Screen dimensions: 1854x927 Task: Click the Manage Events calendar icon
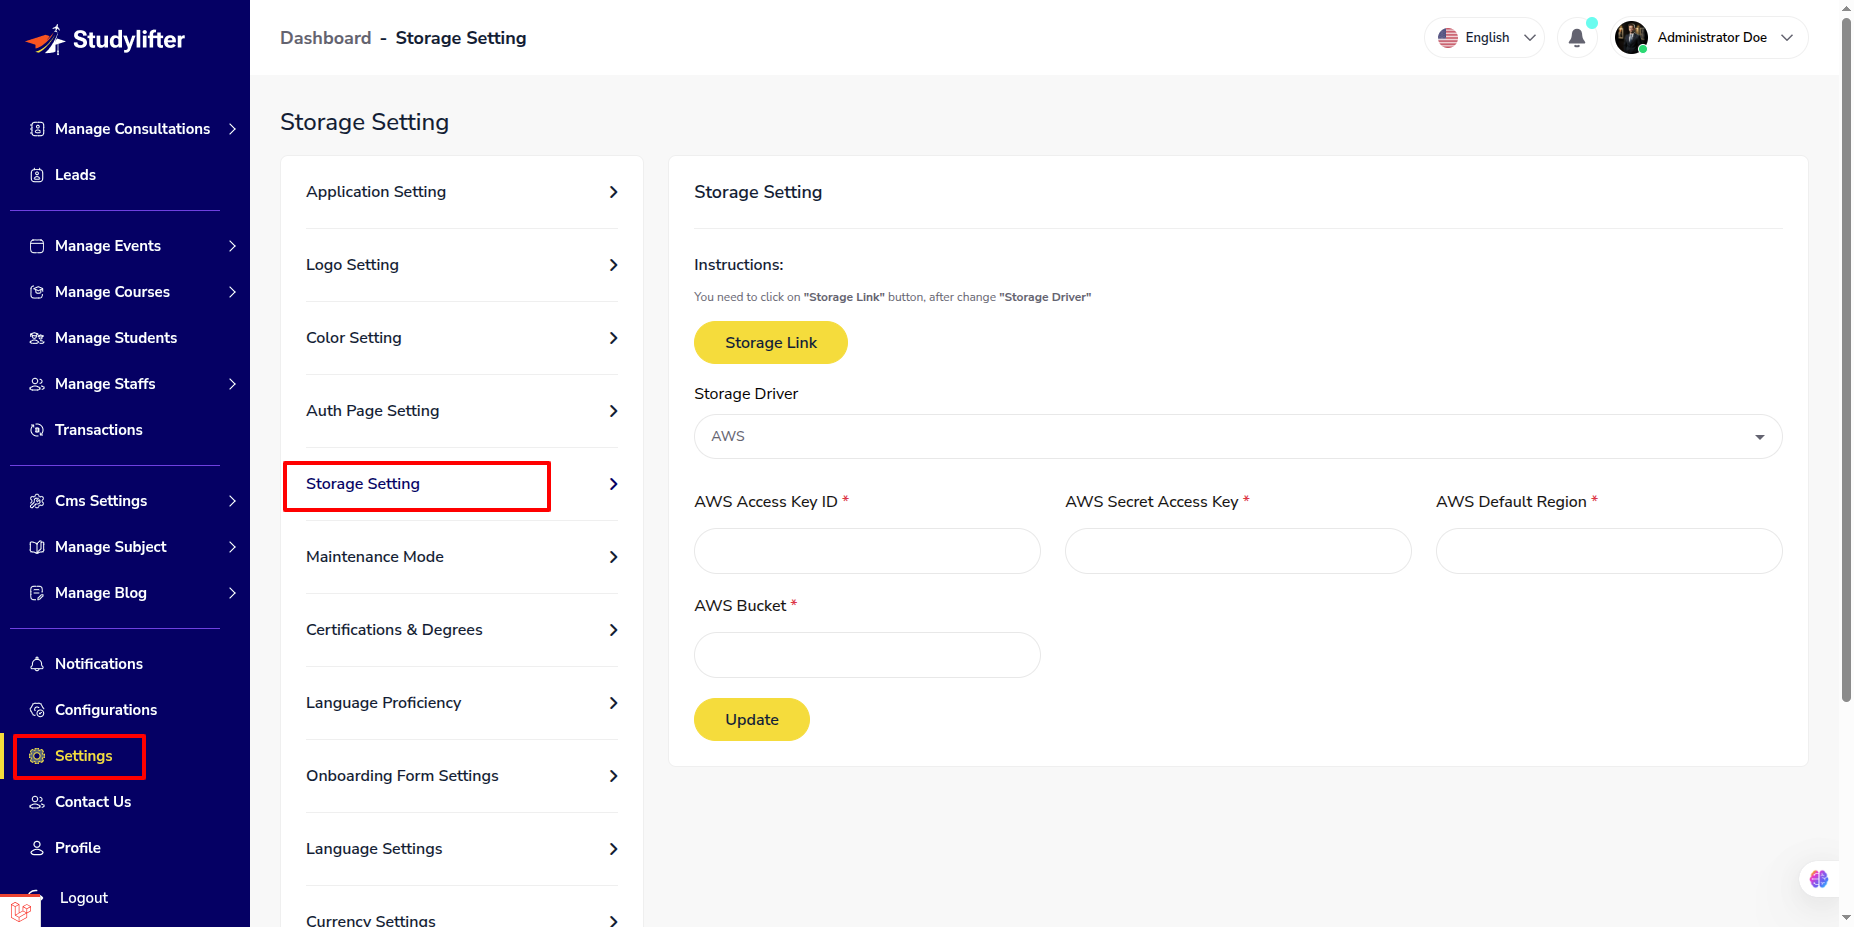37,246
